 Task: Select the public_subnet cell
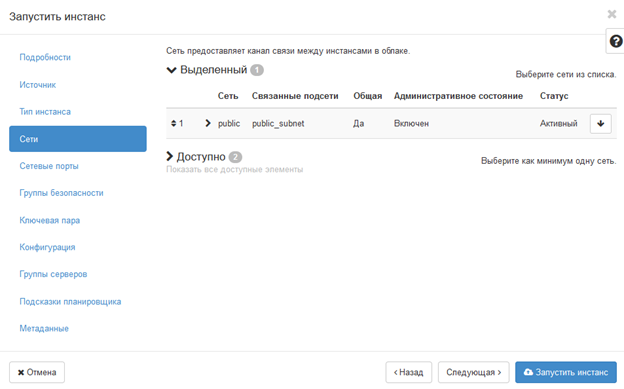click(x=278, y=123)
